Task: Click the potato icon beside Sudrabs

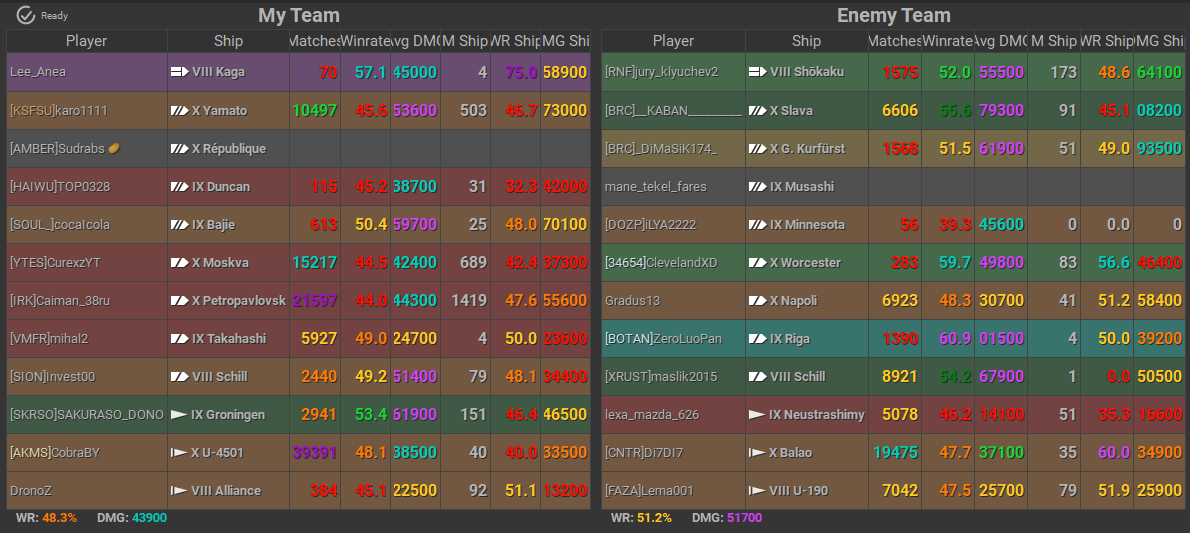Action: click(x=115, y=148)
